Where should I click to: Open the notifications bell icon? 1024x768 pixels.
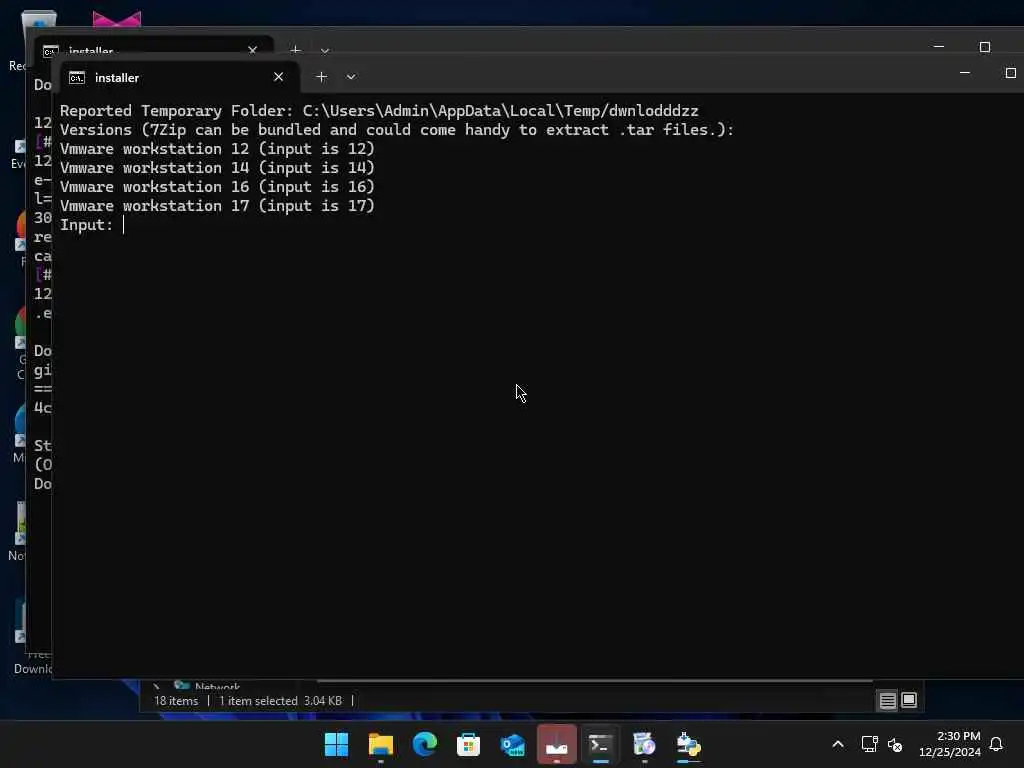pyautogui.click(x=996, y=744)
